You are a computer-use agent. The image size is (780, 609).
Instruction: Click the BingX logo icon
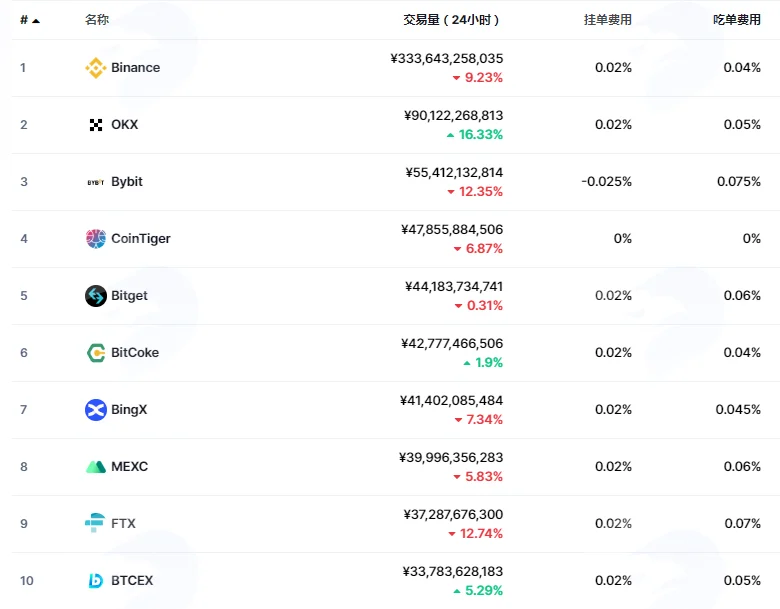(96, 410)
